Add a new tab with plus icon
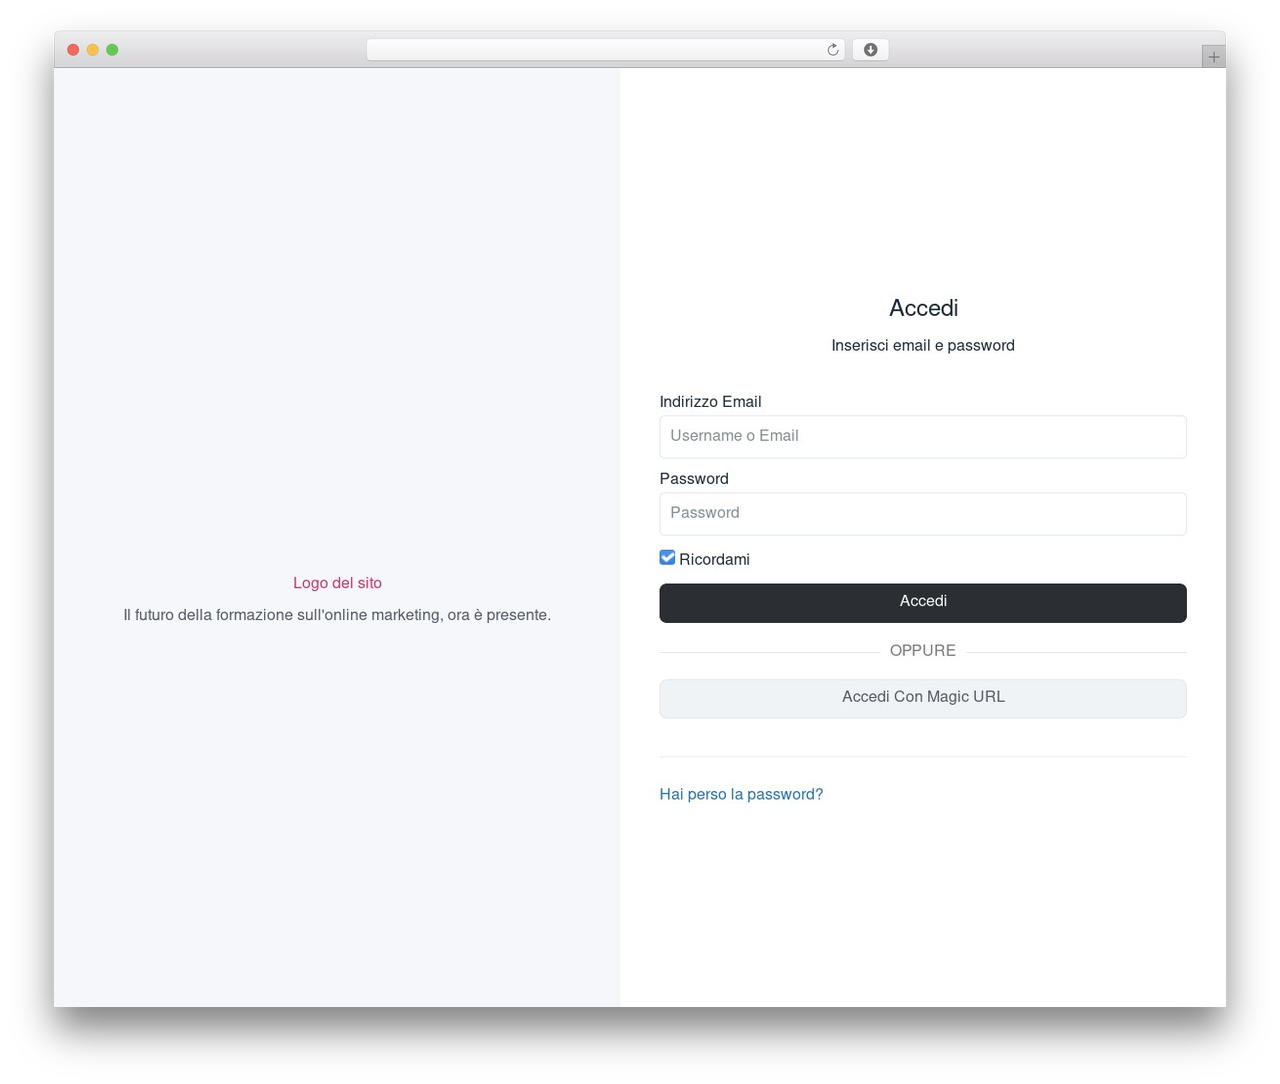Viewport: 1280px width, 1084px height. point(1213,57)
